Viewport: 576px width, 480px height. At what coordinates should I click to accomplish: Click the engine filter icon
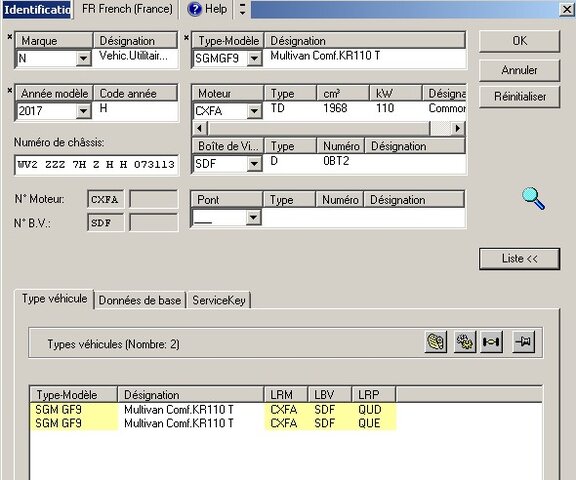(x=436, y=342)
